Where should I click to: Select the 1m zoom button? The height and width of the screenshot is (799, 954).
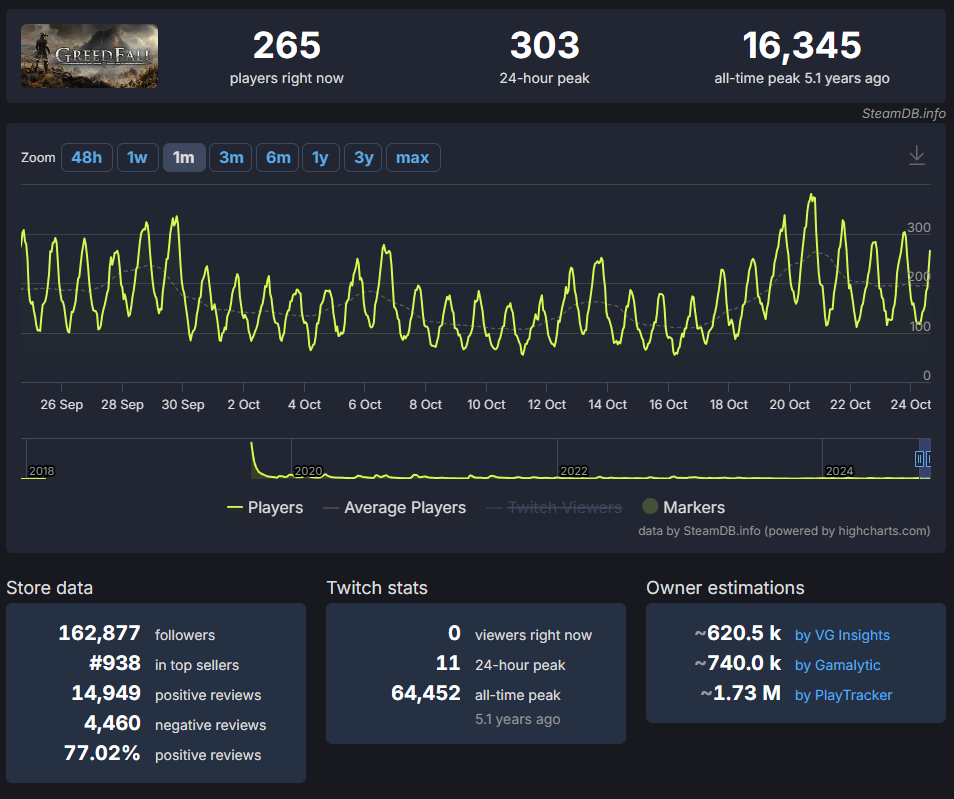[x=184, y=158]
